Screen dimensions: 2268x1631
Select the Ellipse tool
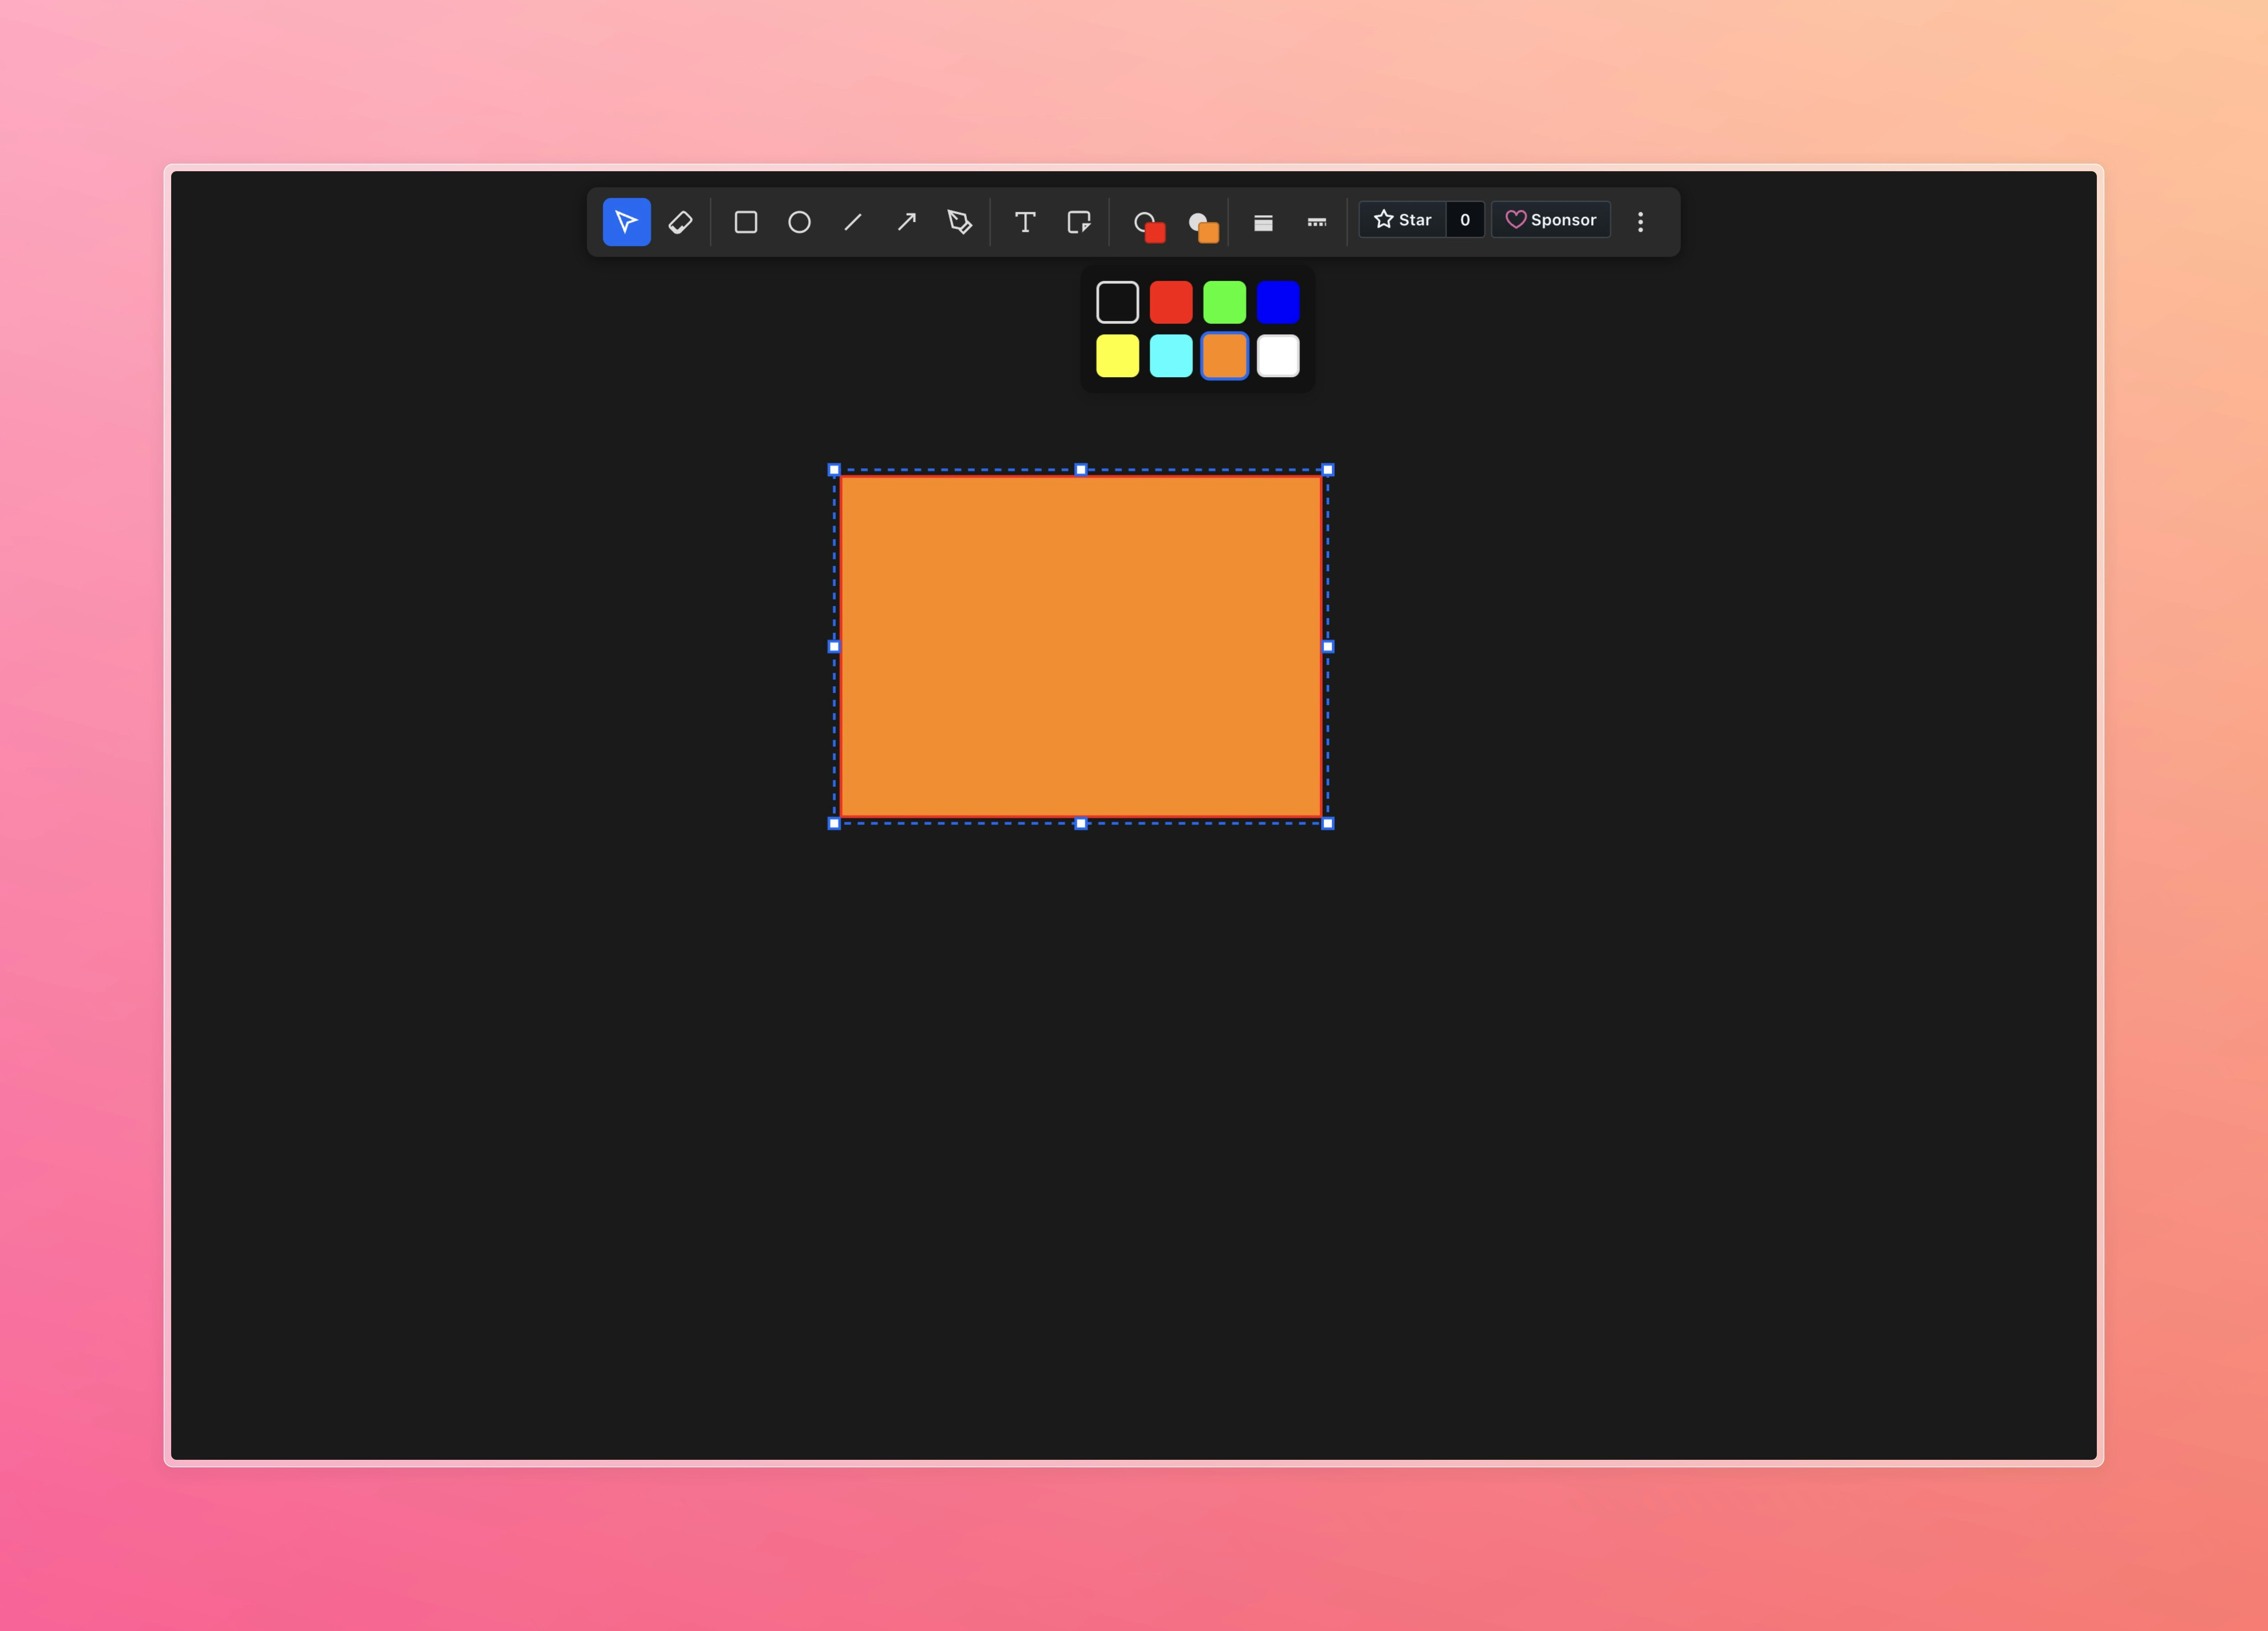tap(799, 221)
